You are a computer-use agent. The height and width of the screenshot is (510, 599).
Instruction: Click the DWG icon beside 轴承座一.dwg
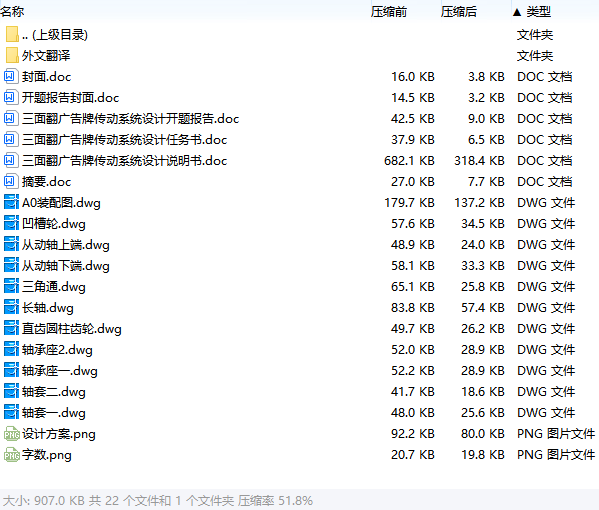11,370
